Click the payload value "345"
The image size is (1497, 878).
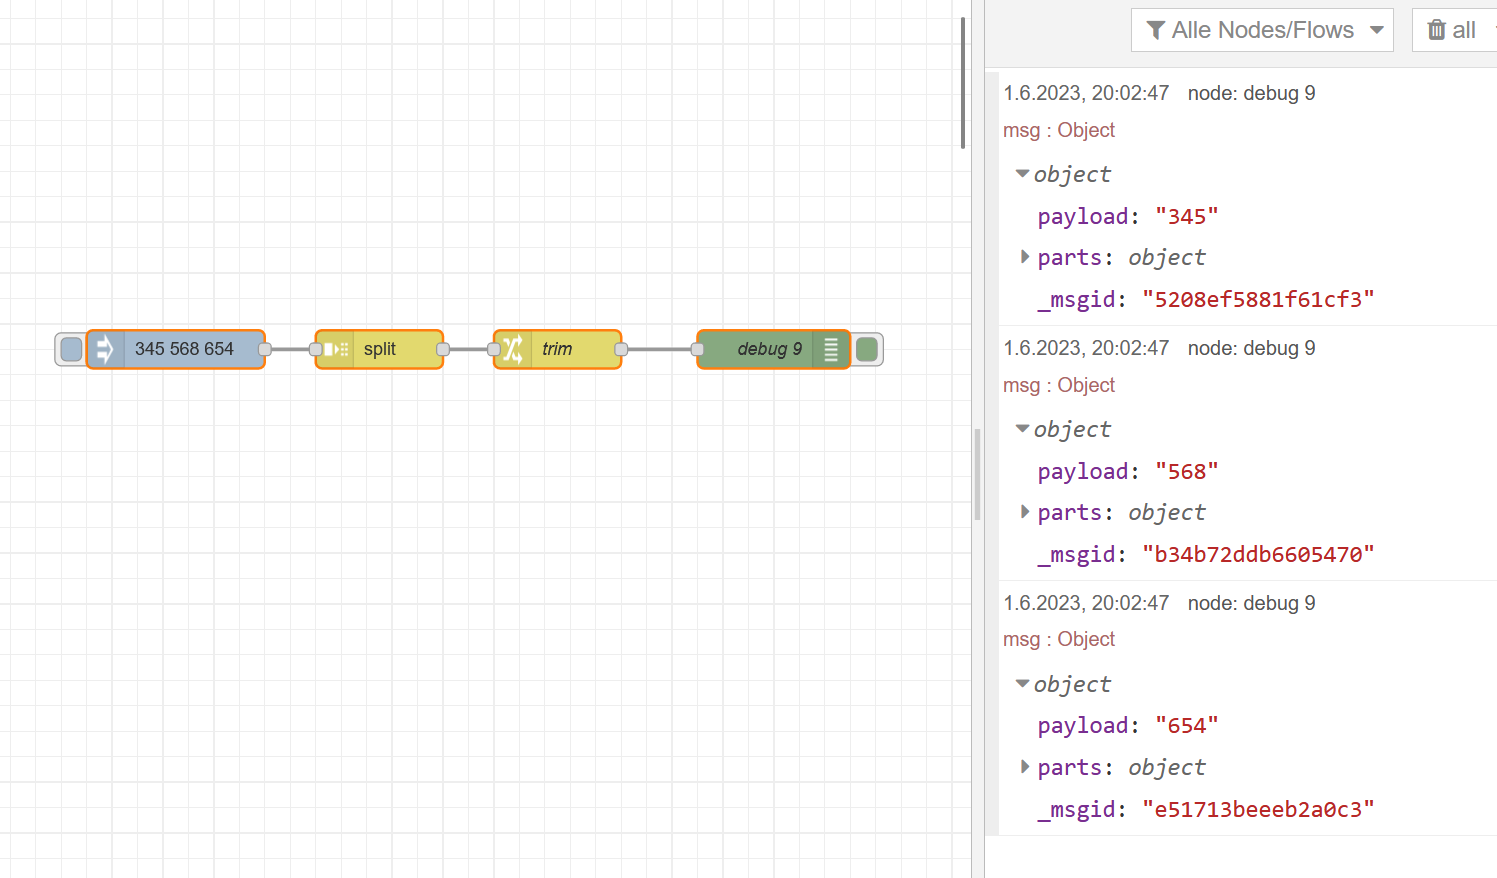(1187, 217)
